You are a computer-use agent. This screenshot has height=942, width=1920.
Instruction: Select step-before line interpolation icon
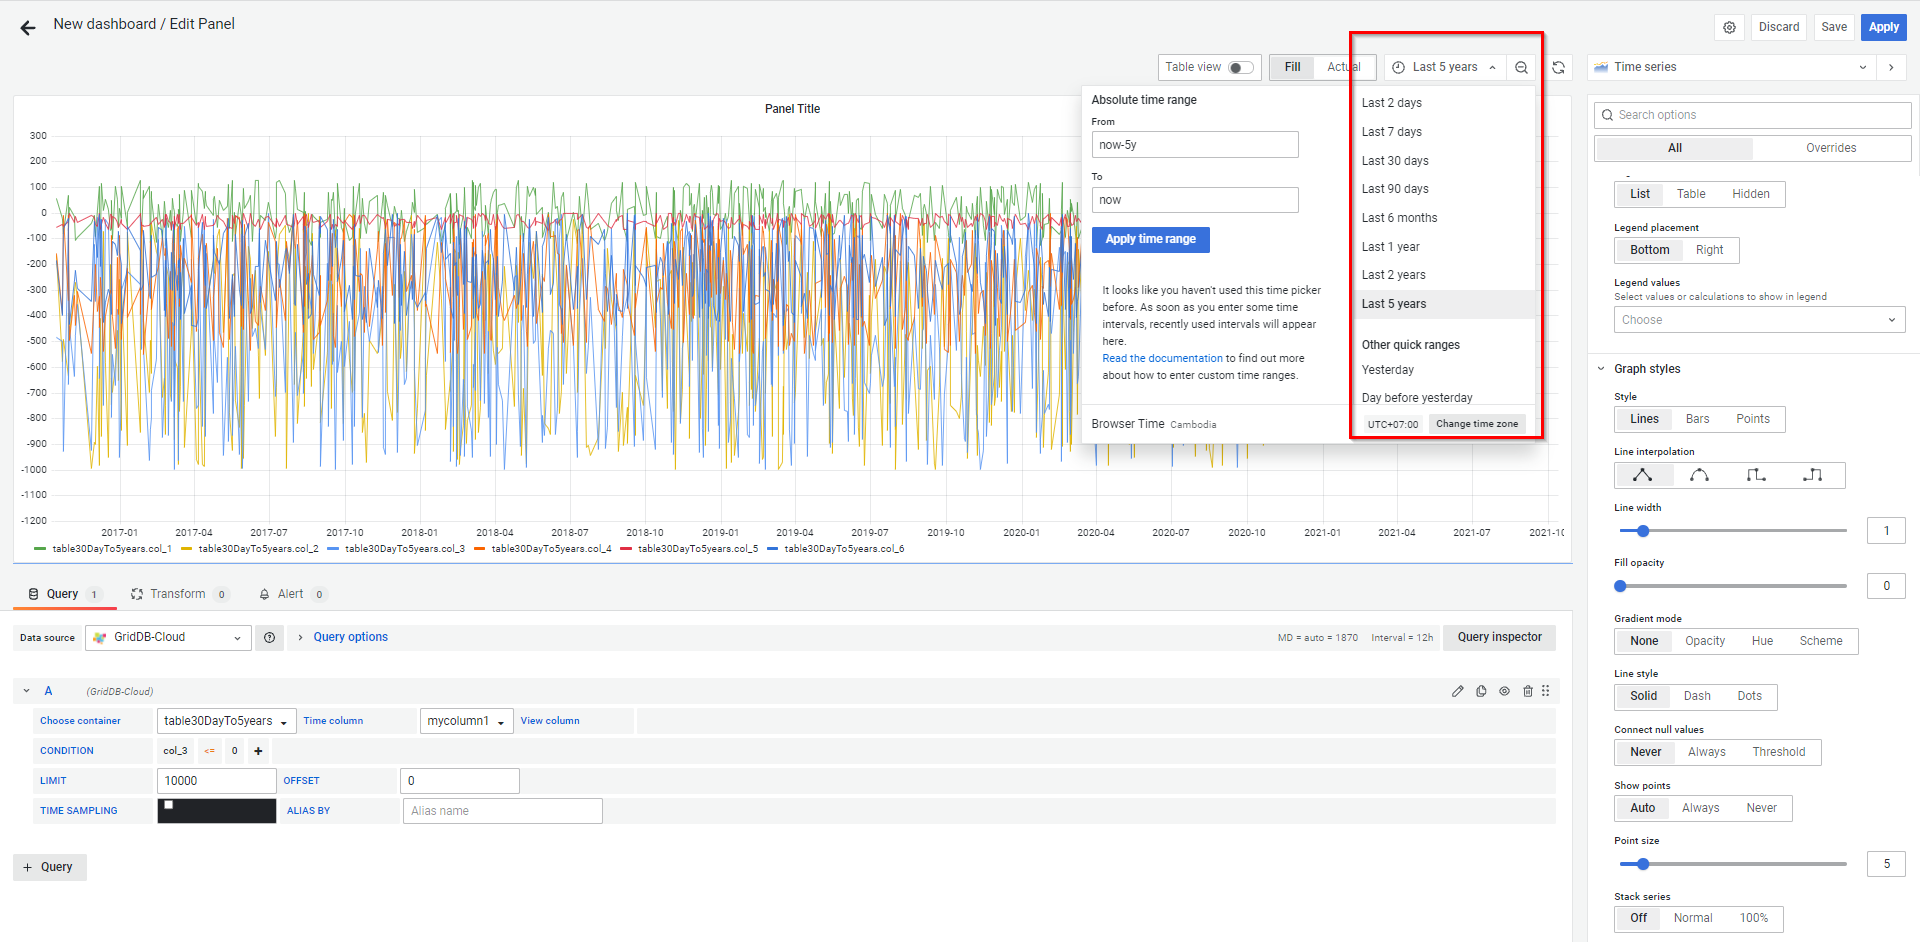point(1756,475)
